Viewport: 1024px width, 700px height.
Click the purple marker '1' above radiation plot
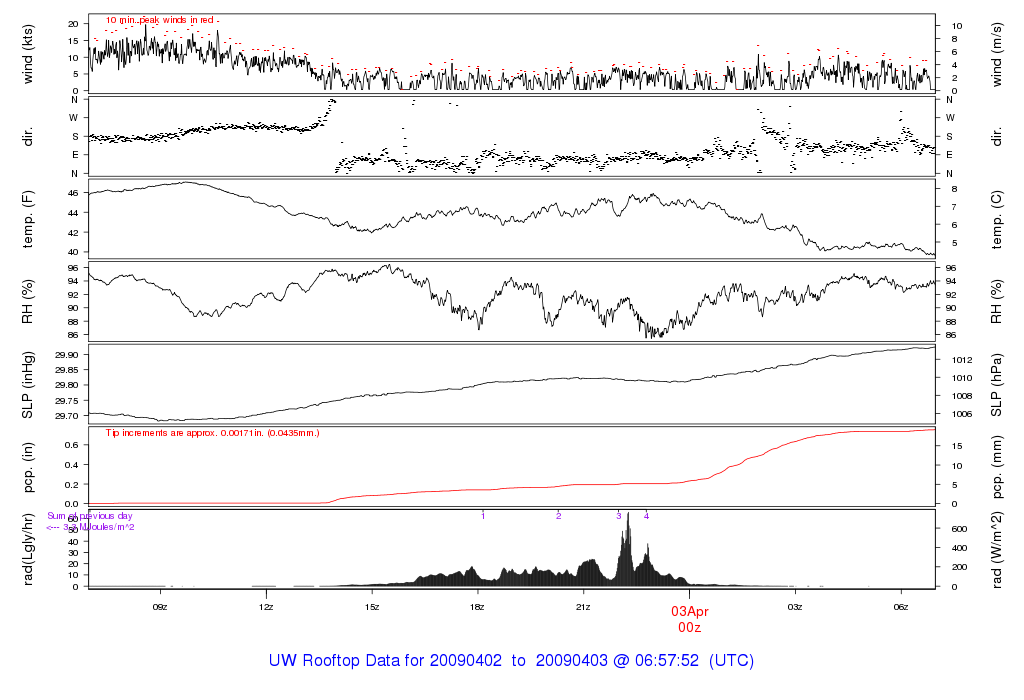coord(483,516)
